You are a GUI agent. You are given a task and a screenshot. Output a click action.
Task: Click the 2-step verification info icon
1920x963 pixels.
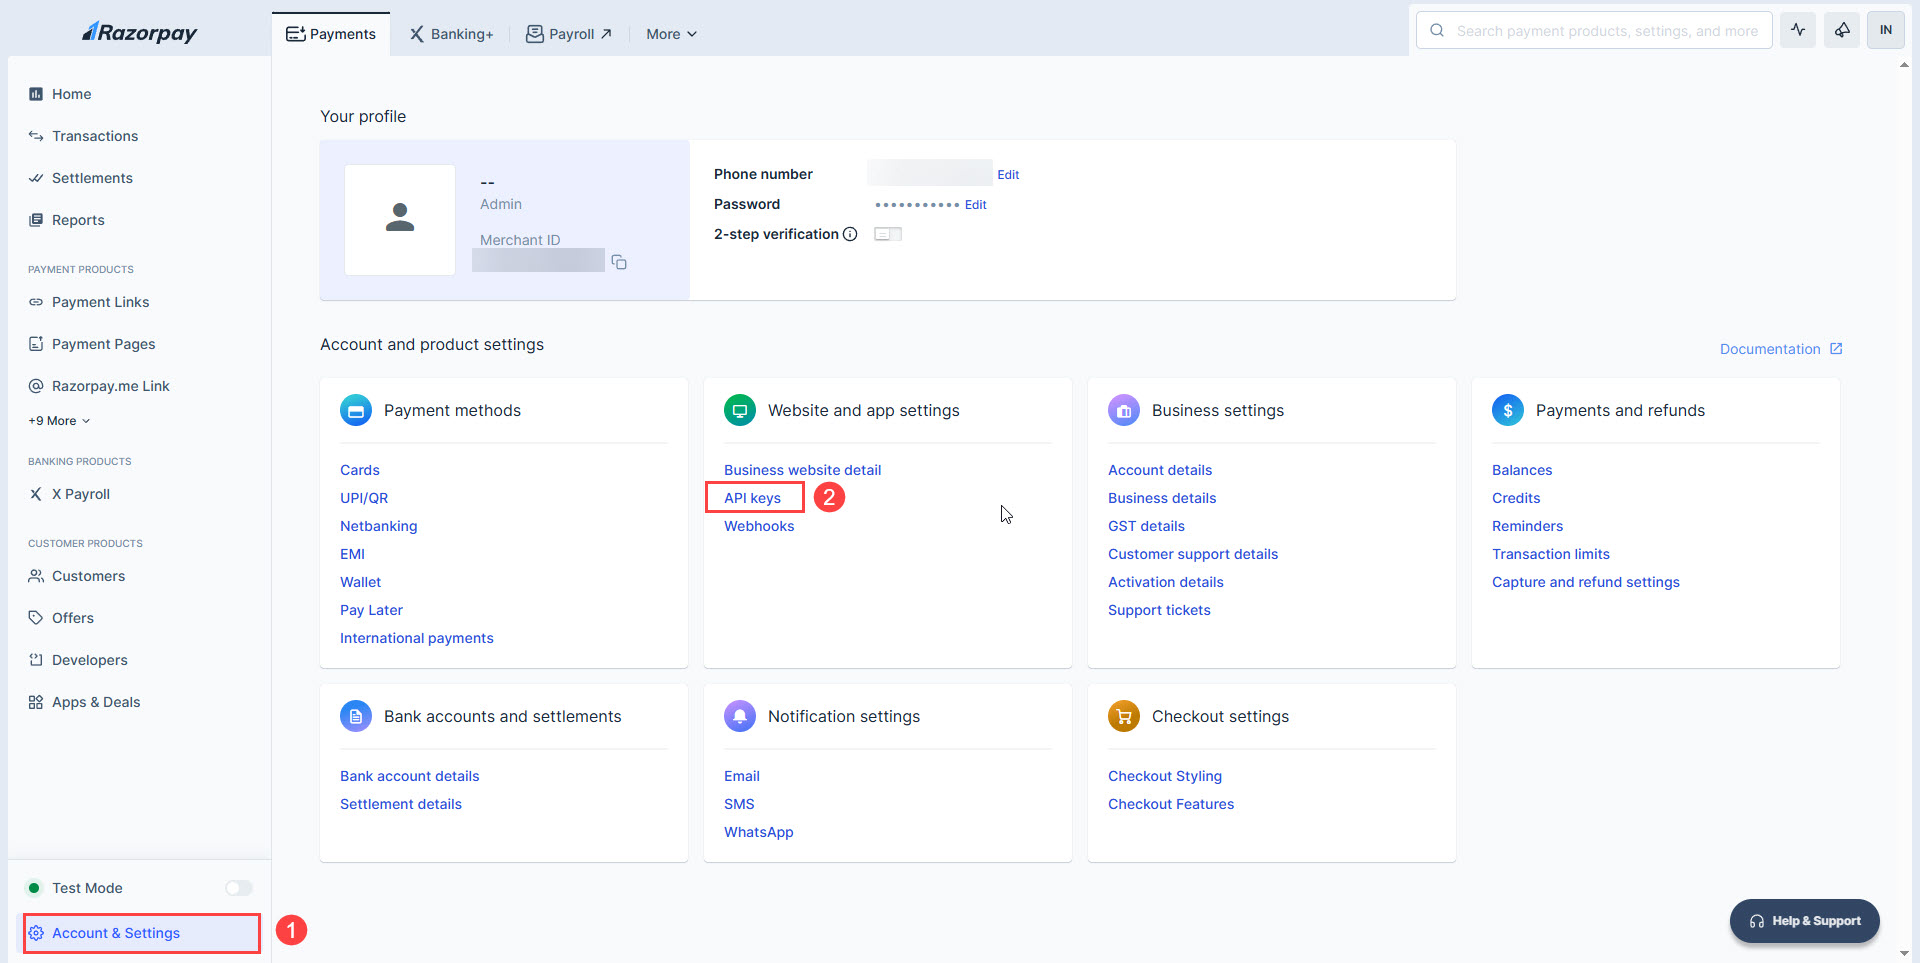coord(850,234)
